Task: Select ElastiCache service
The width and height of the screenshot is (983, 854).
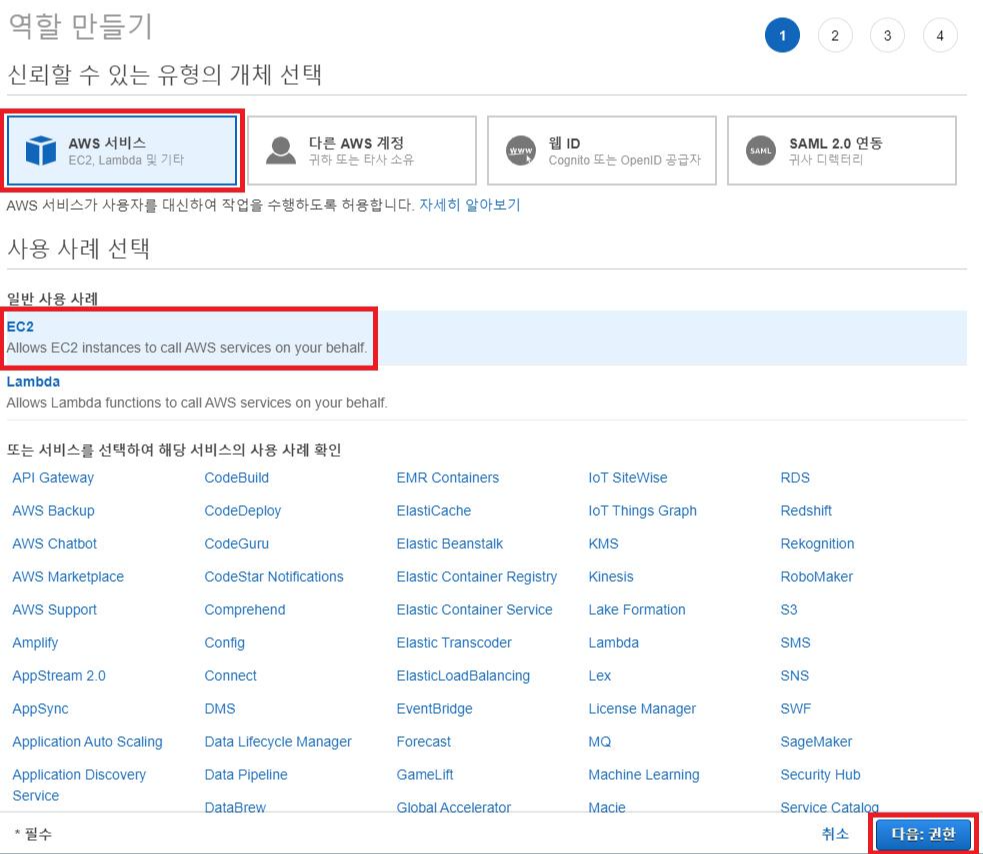Action: [433, 510]
